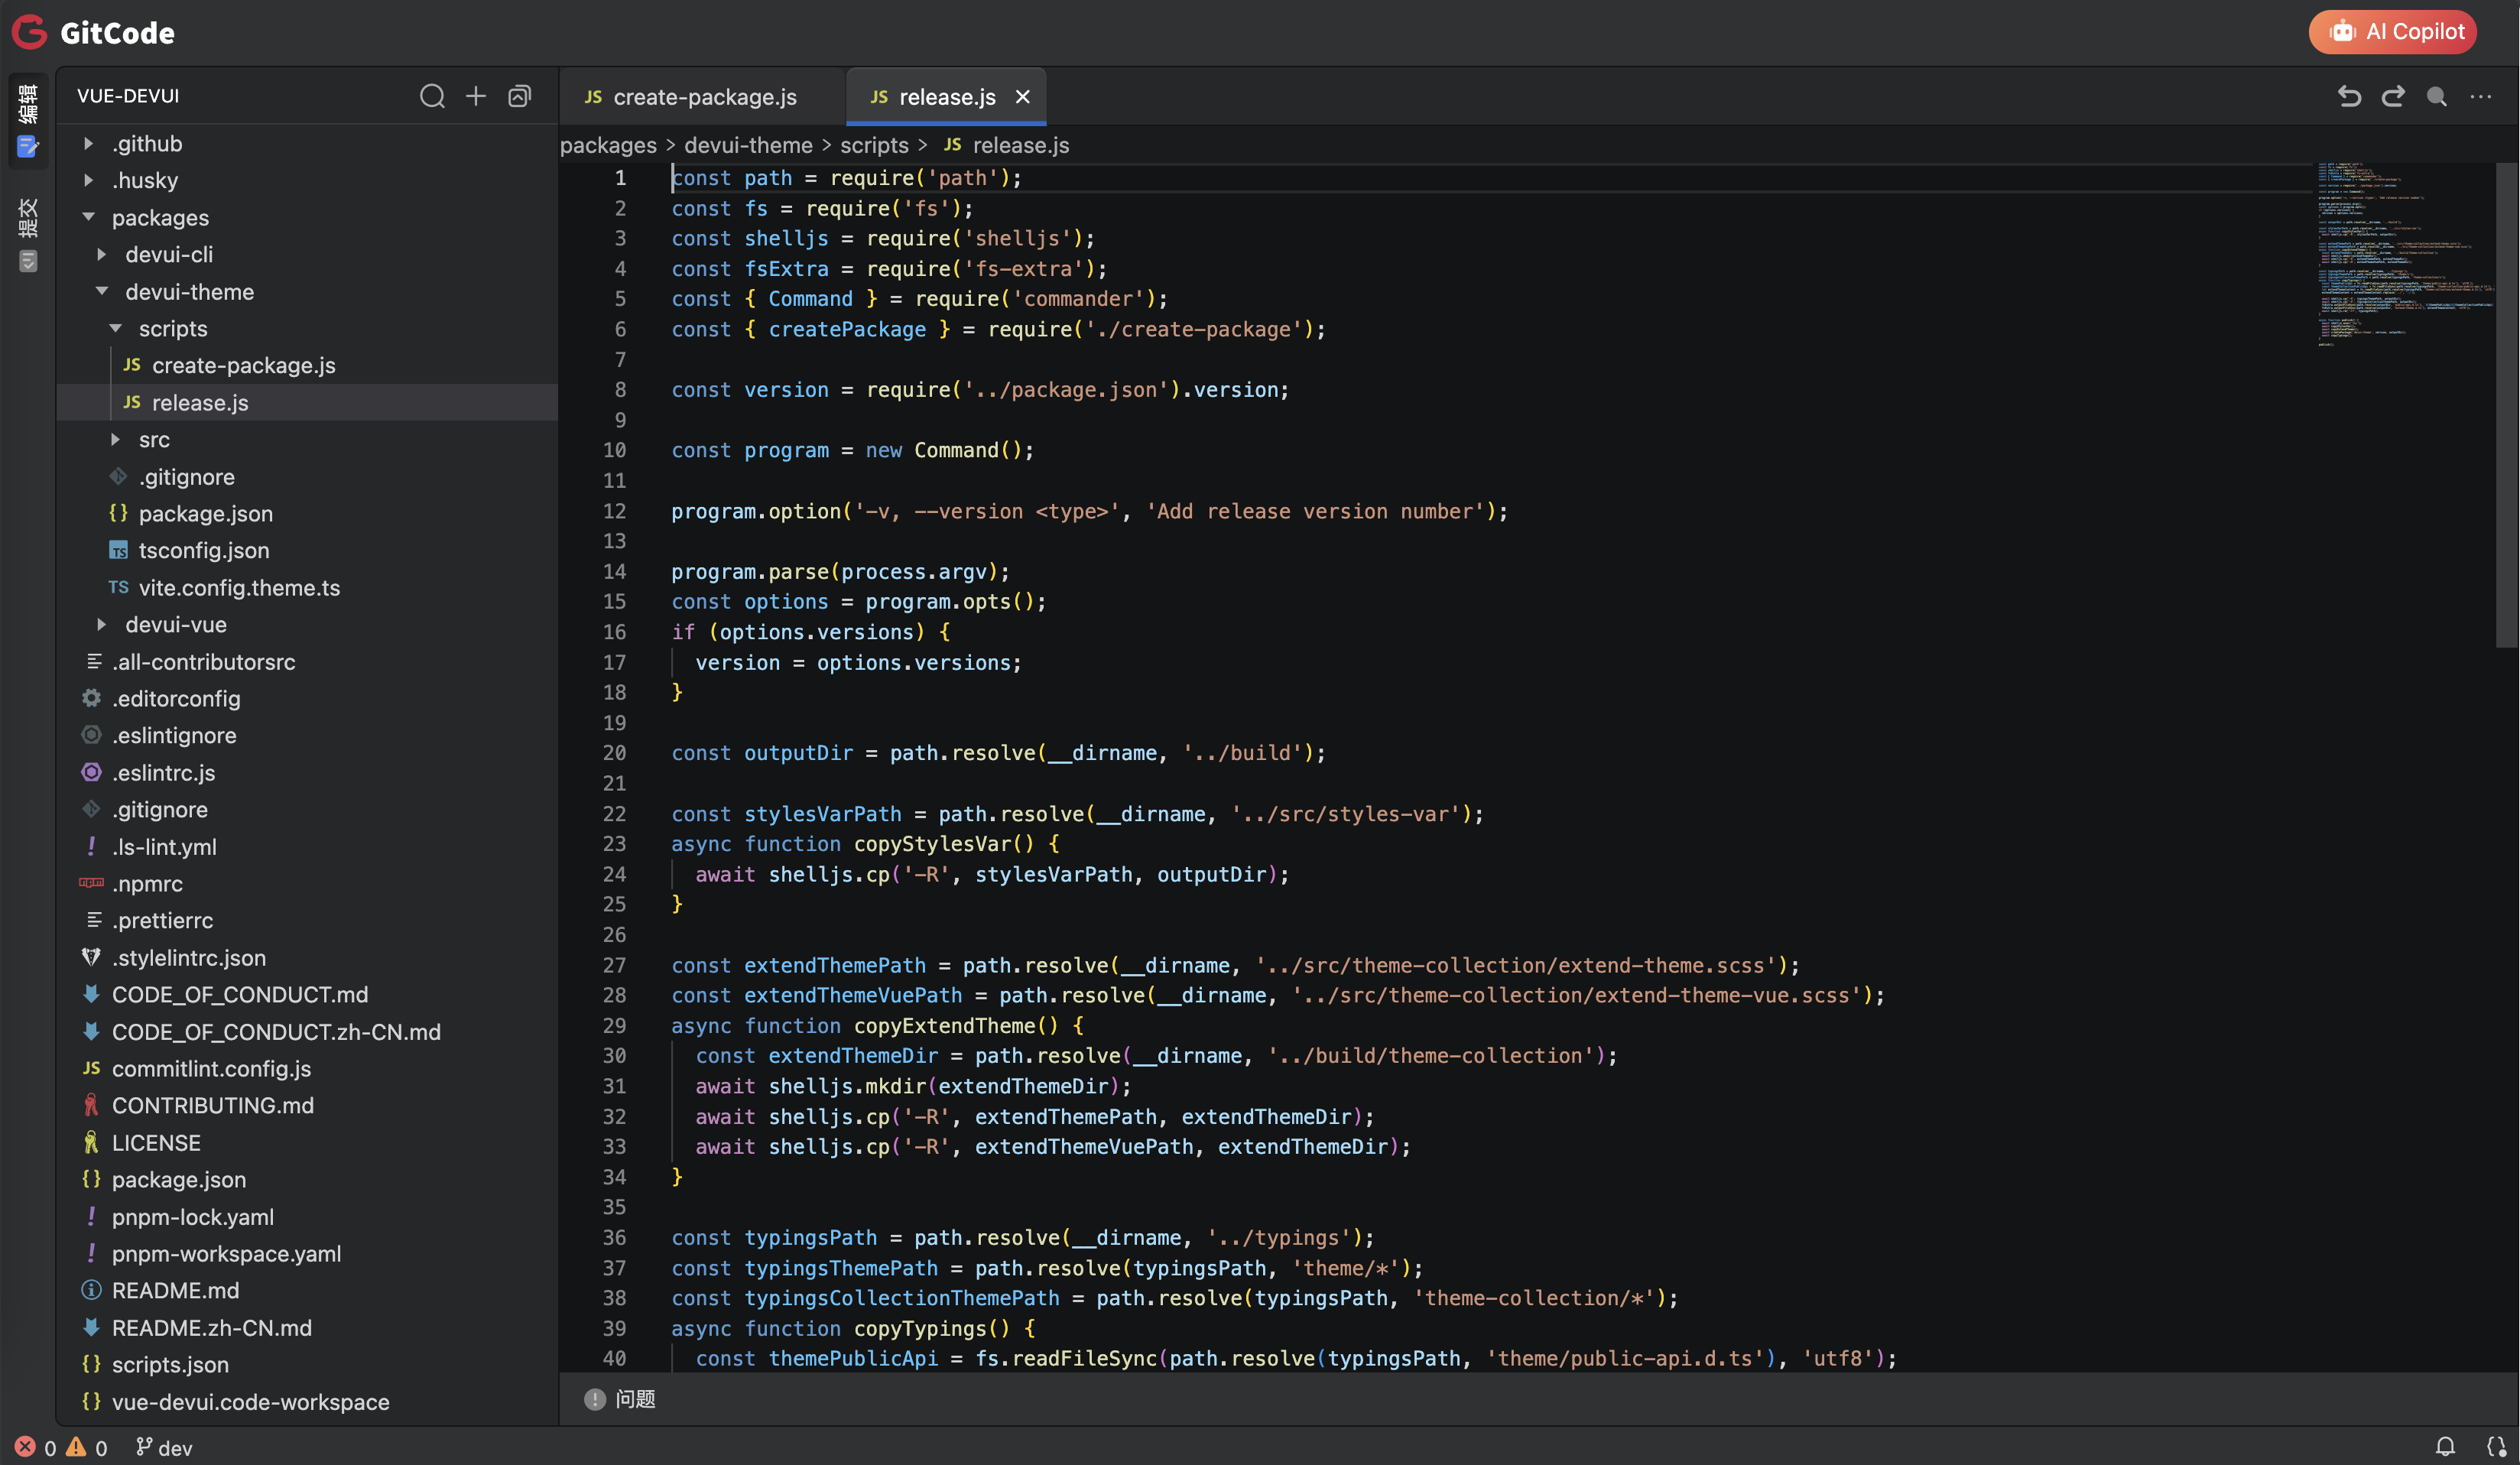Click the dev branch indicator

165,1447
